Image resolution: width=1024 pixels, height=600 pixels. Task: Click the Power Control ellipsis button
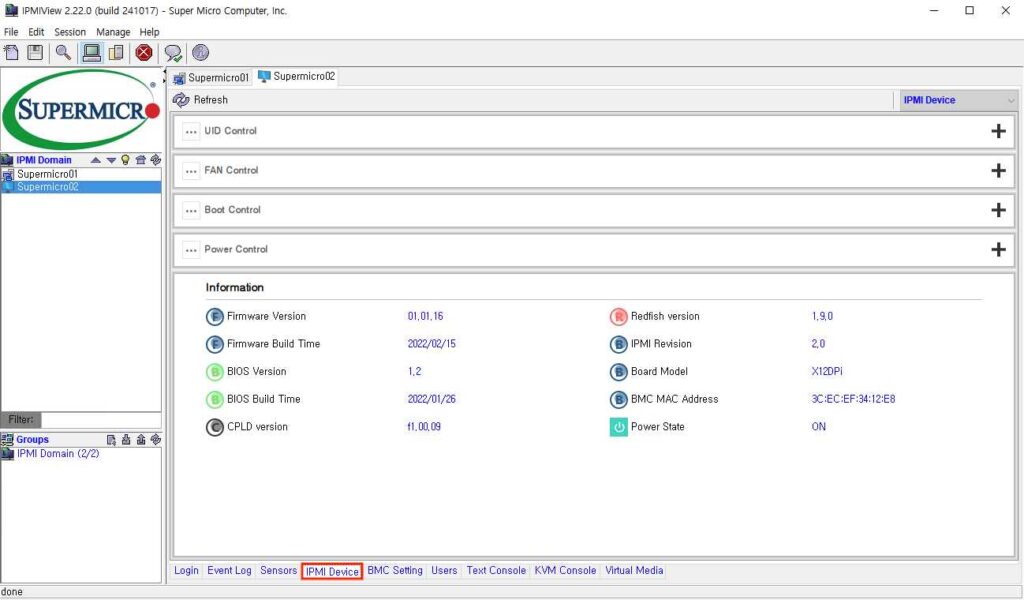191,250
